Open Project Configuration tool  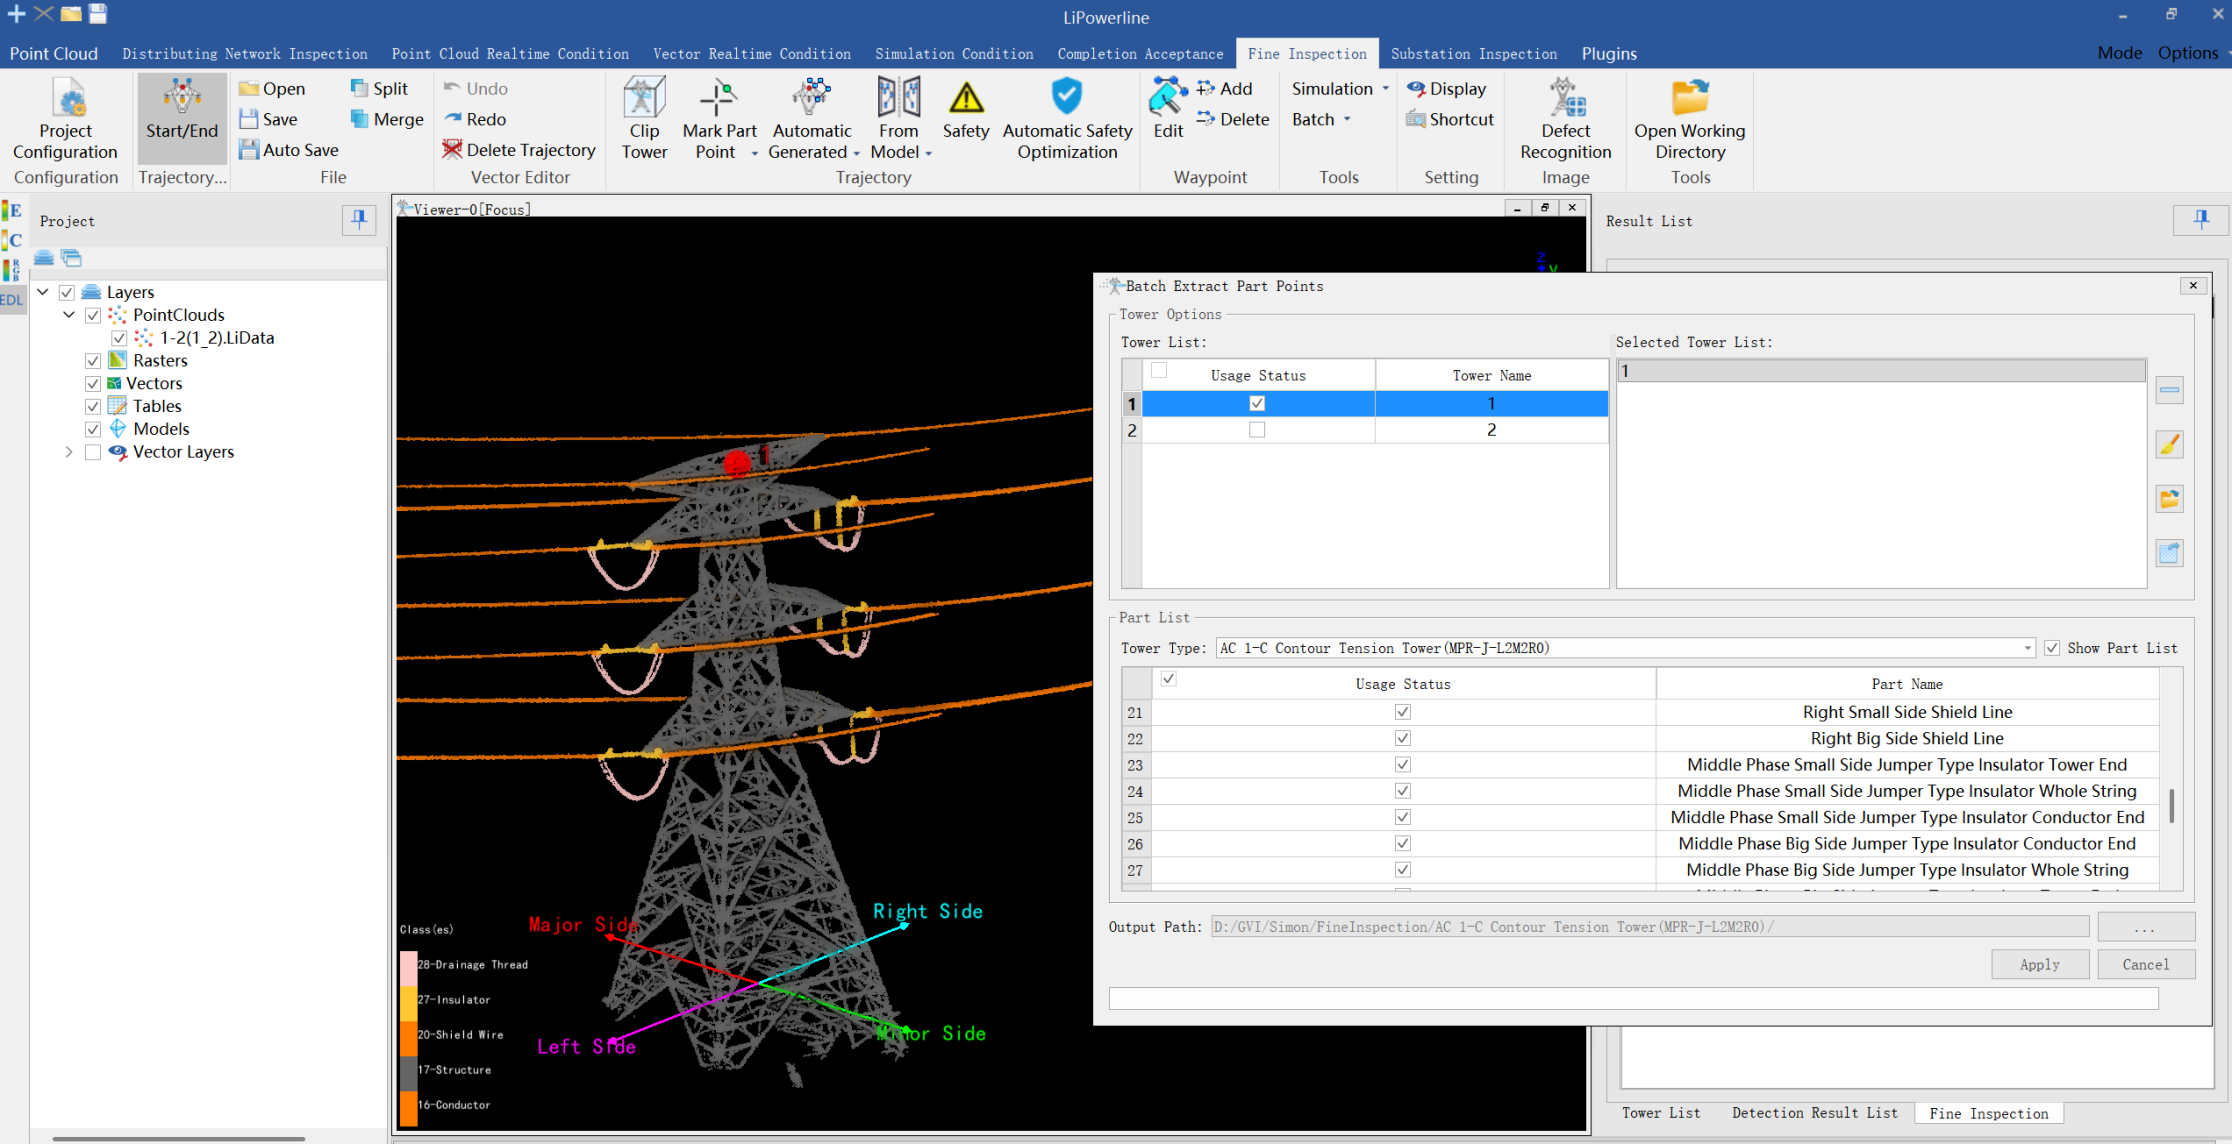[66, 118]
